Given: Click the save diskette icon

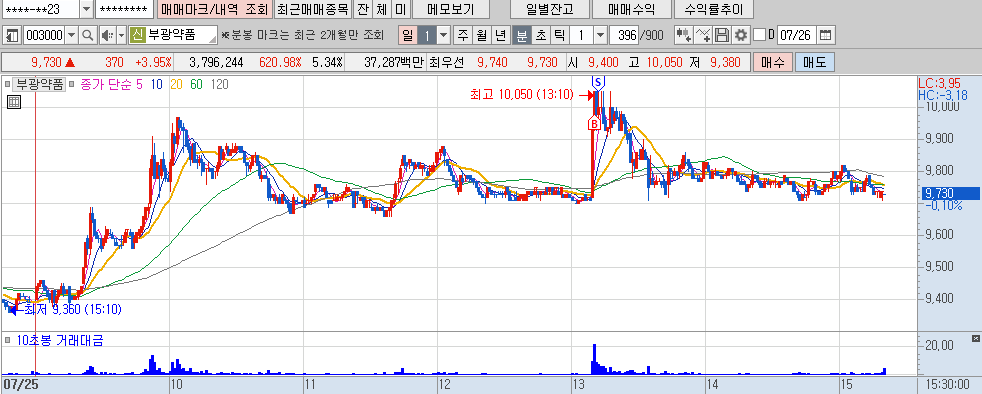Looking at the screenshot, I should [x=722, y=35].
